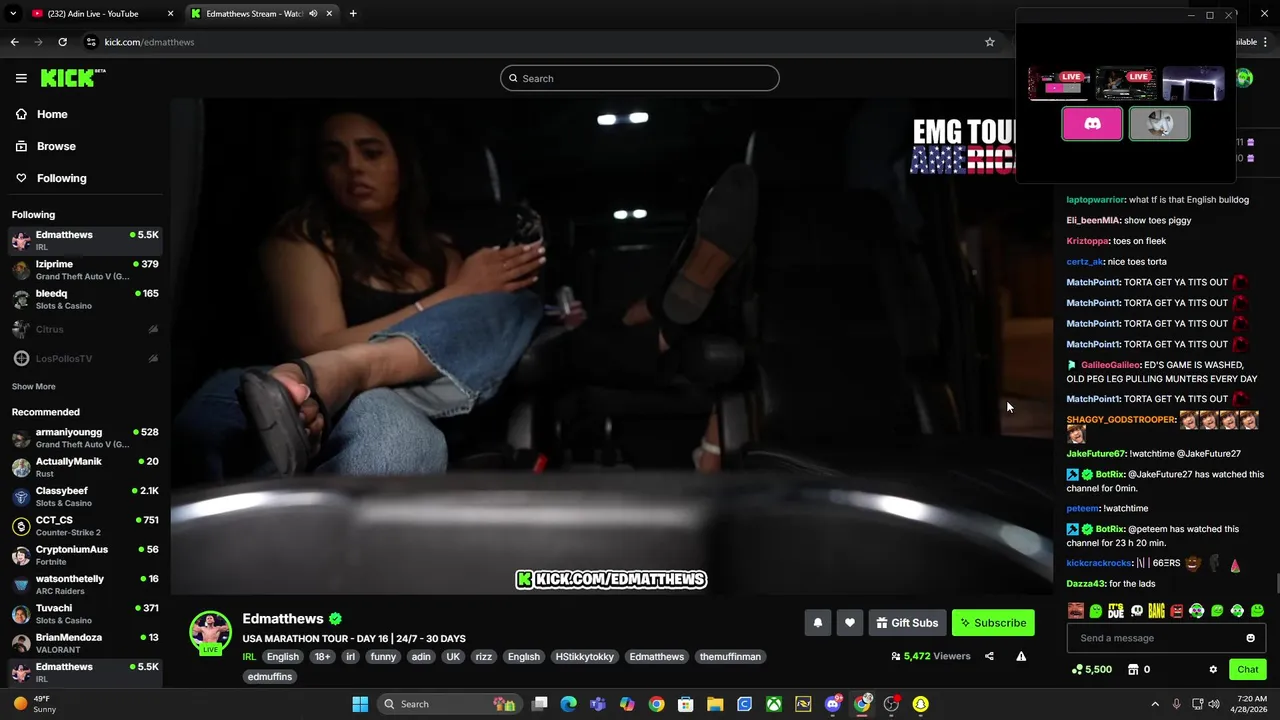Open the bleedq followed channel

click(84, 299)
